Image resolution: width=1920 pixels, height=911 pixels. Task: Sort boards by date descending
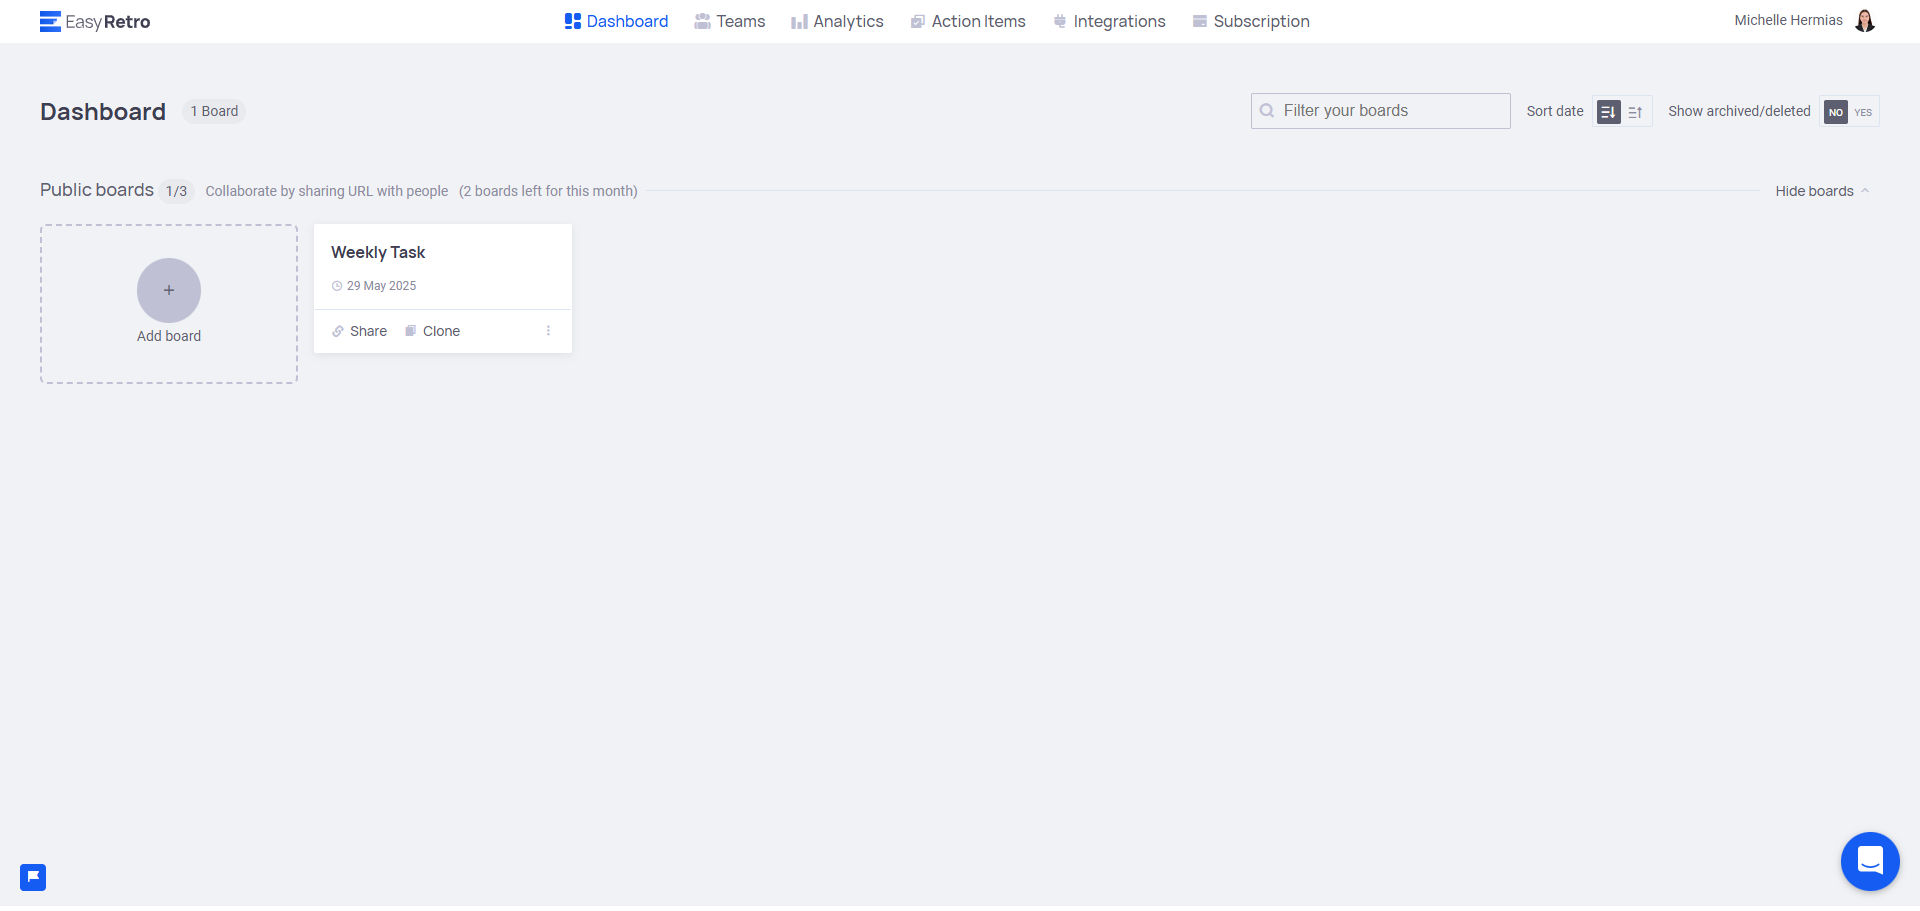point(1608,112)
